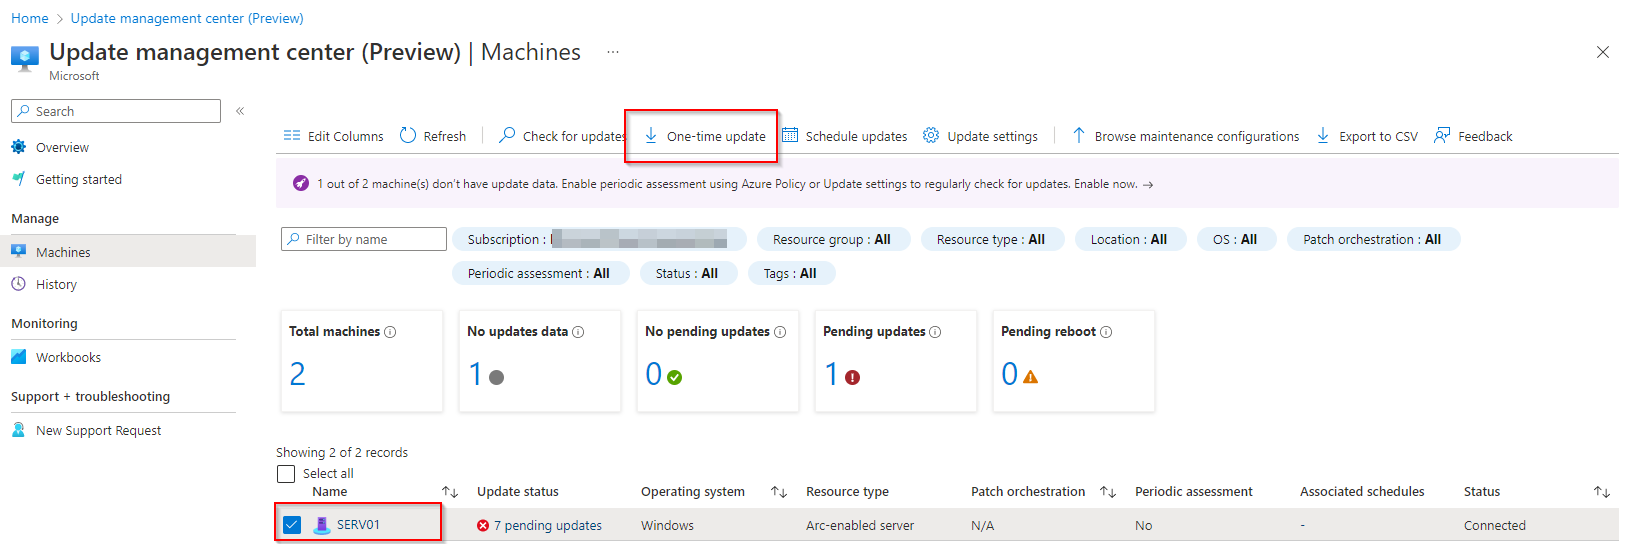Screen dimensions: 1632x544
Task: Open the OS filter pill
Action: click(1236, 239)
